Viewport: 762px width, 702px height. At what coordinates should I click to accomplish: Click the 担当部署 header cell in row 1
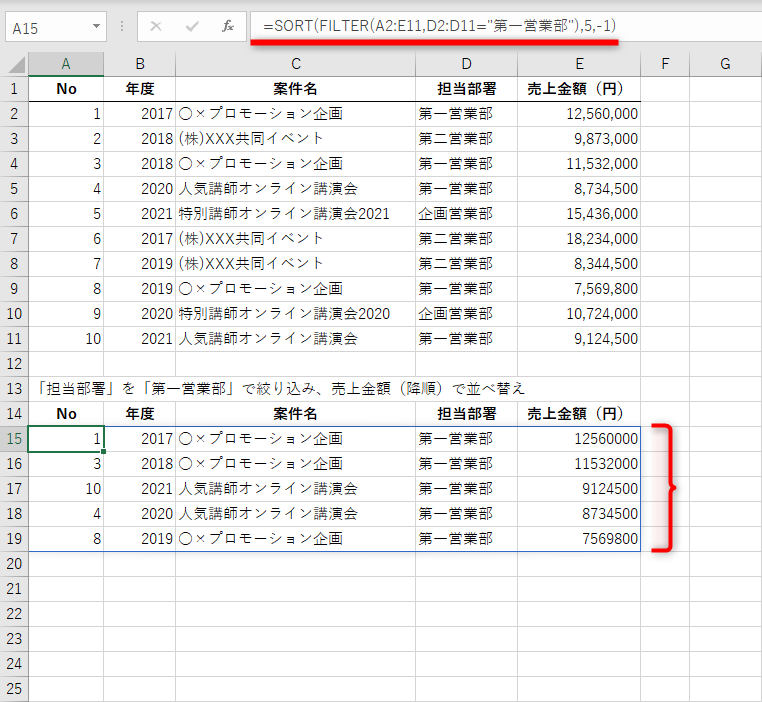pos(467,89)
